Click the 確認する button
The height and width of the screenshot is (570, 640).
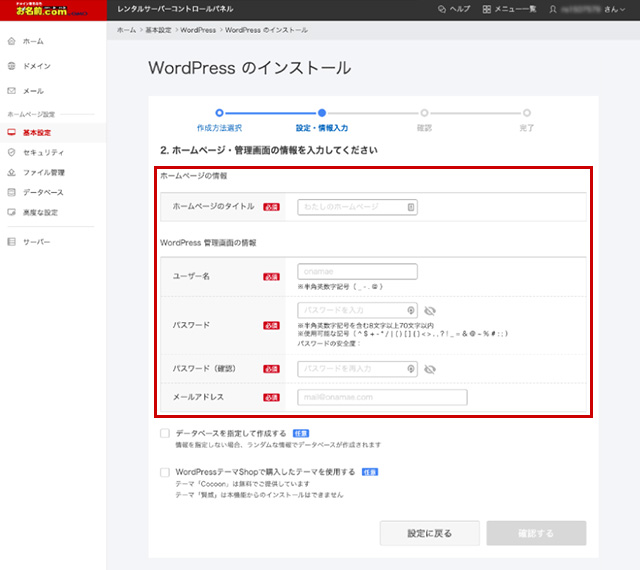point(536,533)
